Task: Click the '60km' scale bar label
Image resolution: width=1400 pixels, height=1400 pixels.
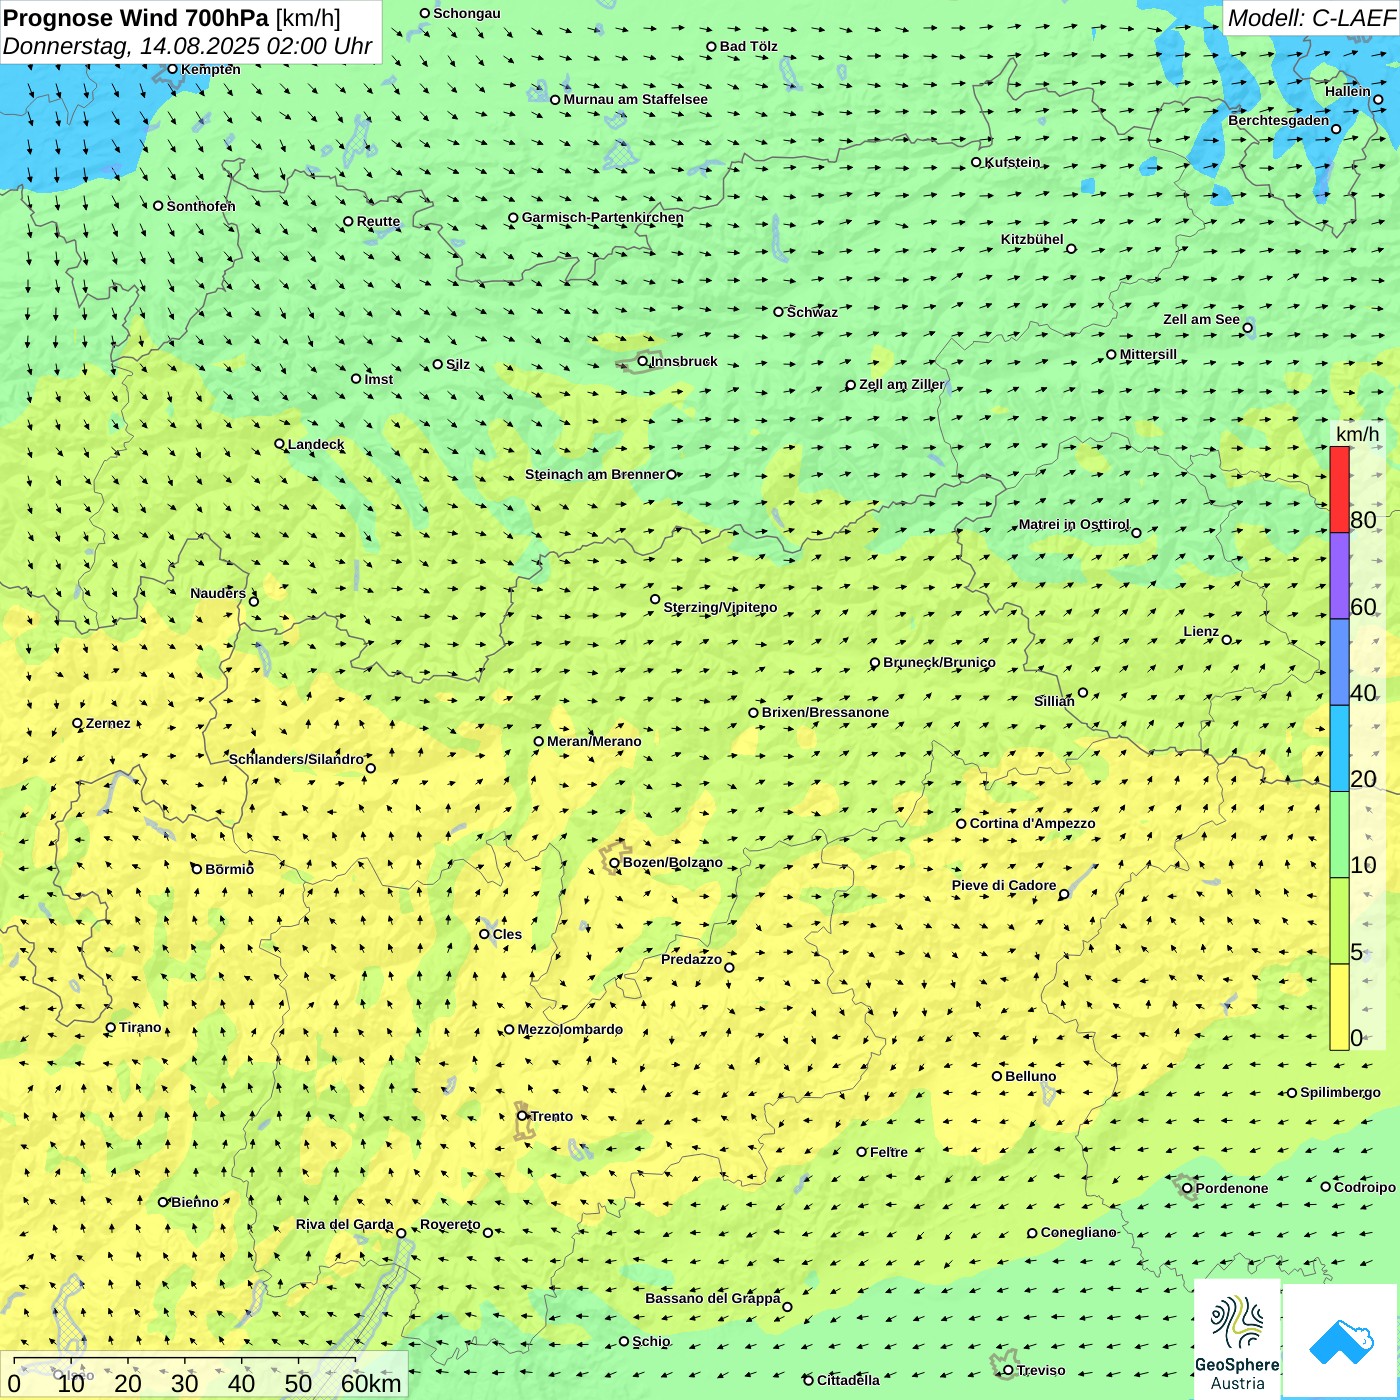Action: point(371,1383)
